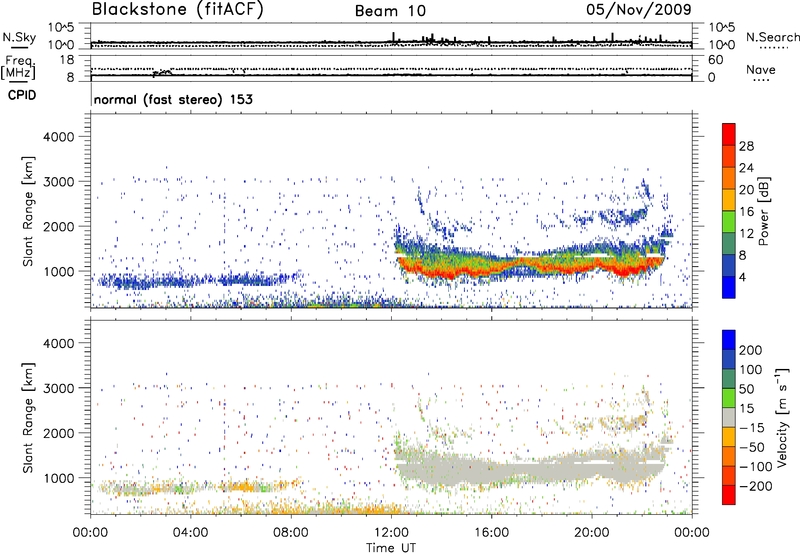
Task: Click the "60" tick on the Nave axis
Action: [x=715, y=60]
